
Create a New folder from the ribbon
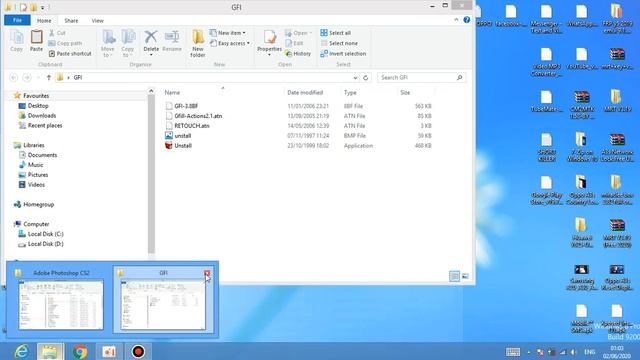tap(198, 43)
